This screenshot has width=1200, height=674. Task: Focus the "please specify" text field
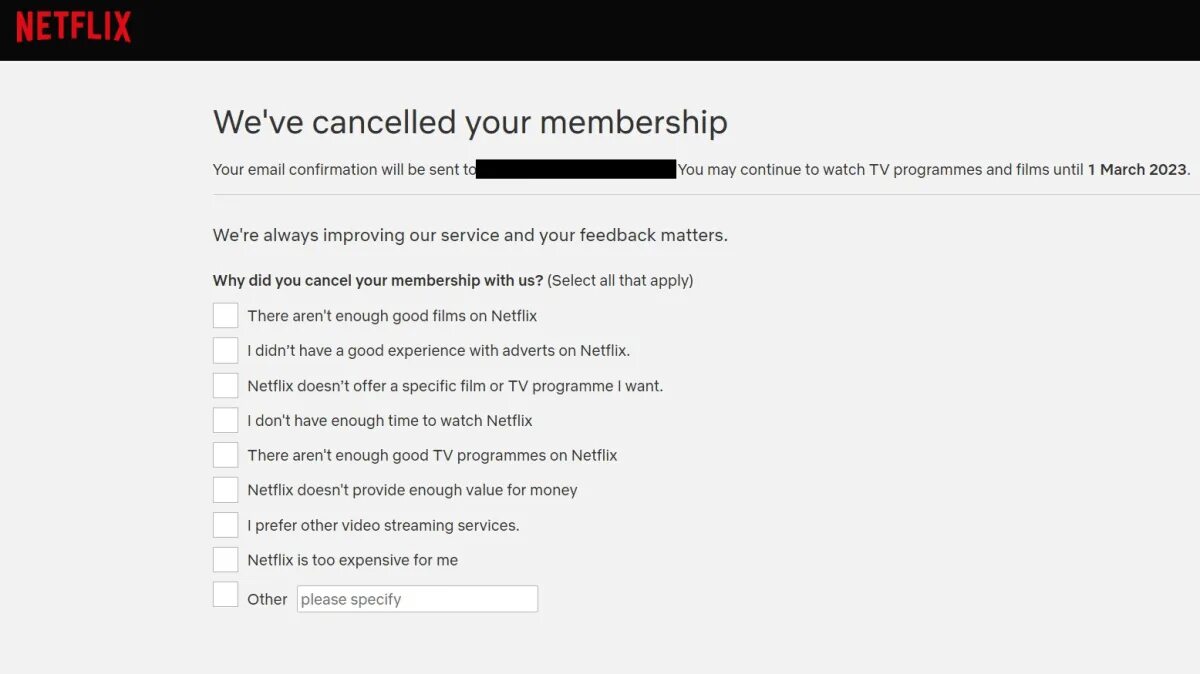point(417,599)
